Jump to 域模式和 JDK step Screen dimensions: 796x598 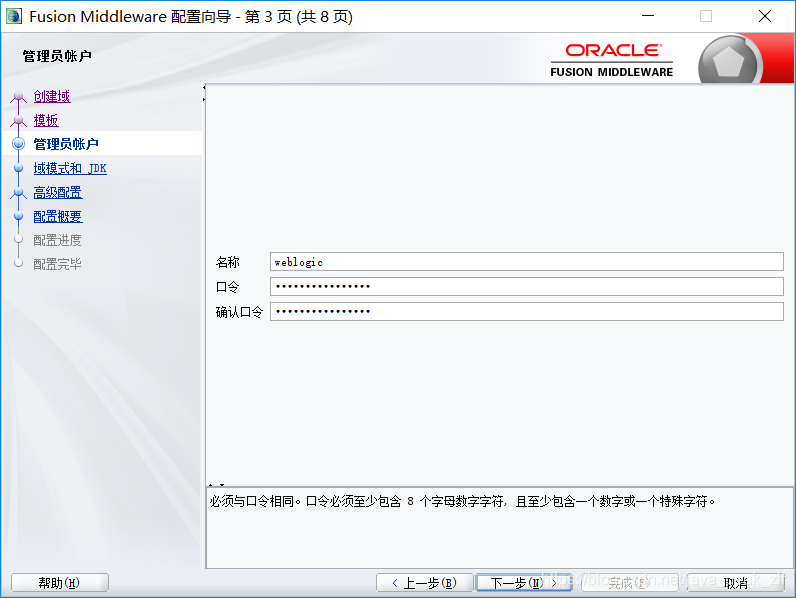[x=70, y=168]
